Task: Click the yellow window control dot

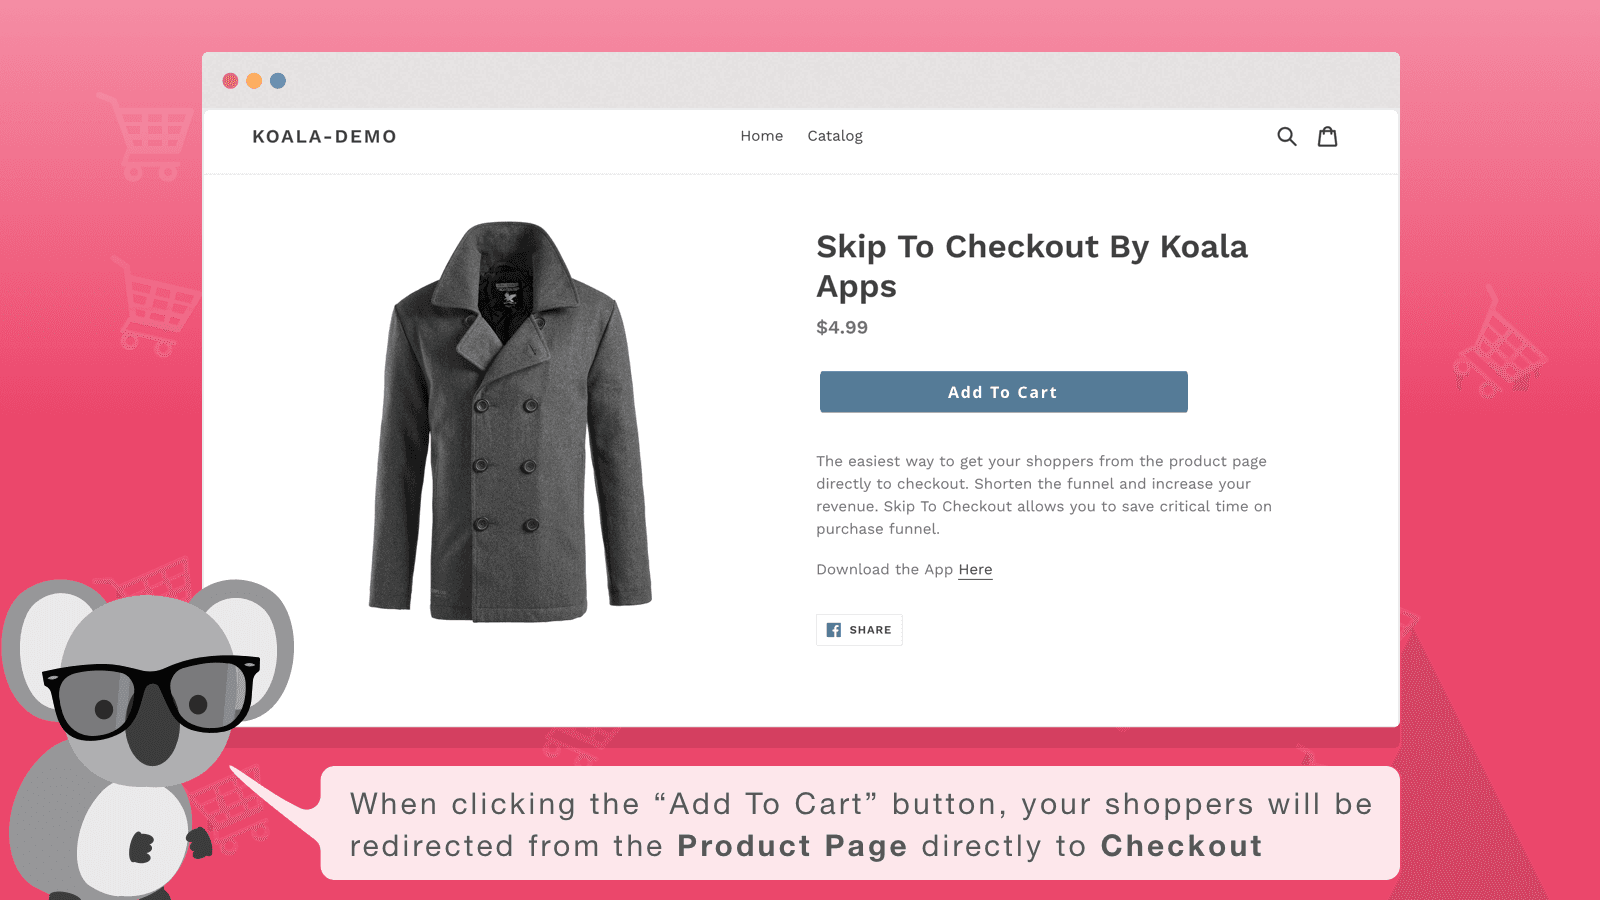Action: pyautogui.click(x=254, y=81)
